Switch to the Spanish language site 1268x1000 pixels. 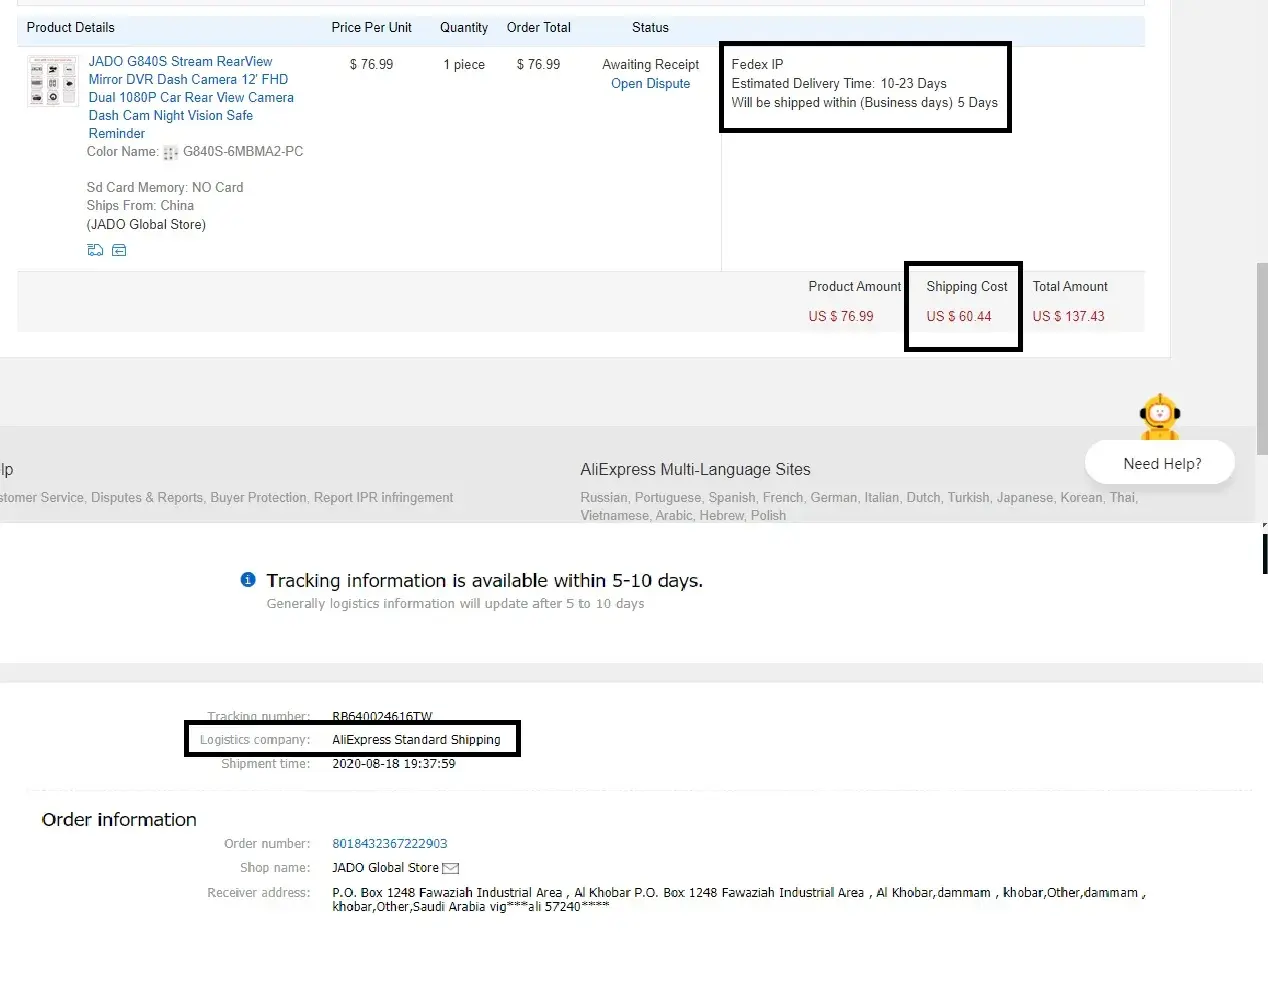(x=732, y=497)
